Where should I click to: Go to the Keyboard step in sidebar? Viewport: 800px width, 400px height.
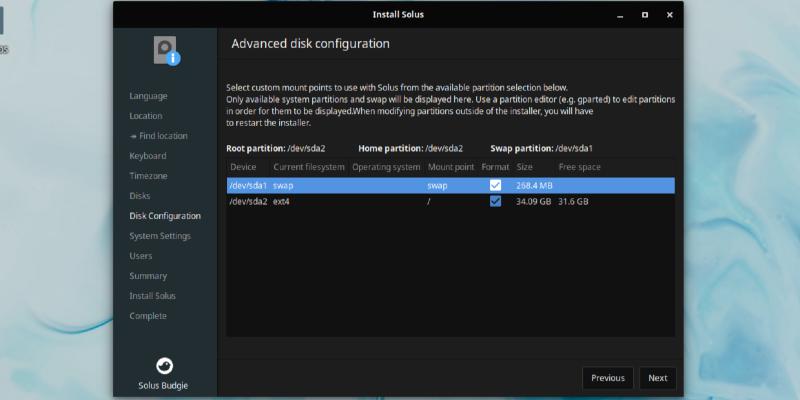pos(148,156)
